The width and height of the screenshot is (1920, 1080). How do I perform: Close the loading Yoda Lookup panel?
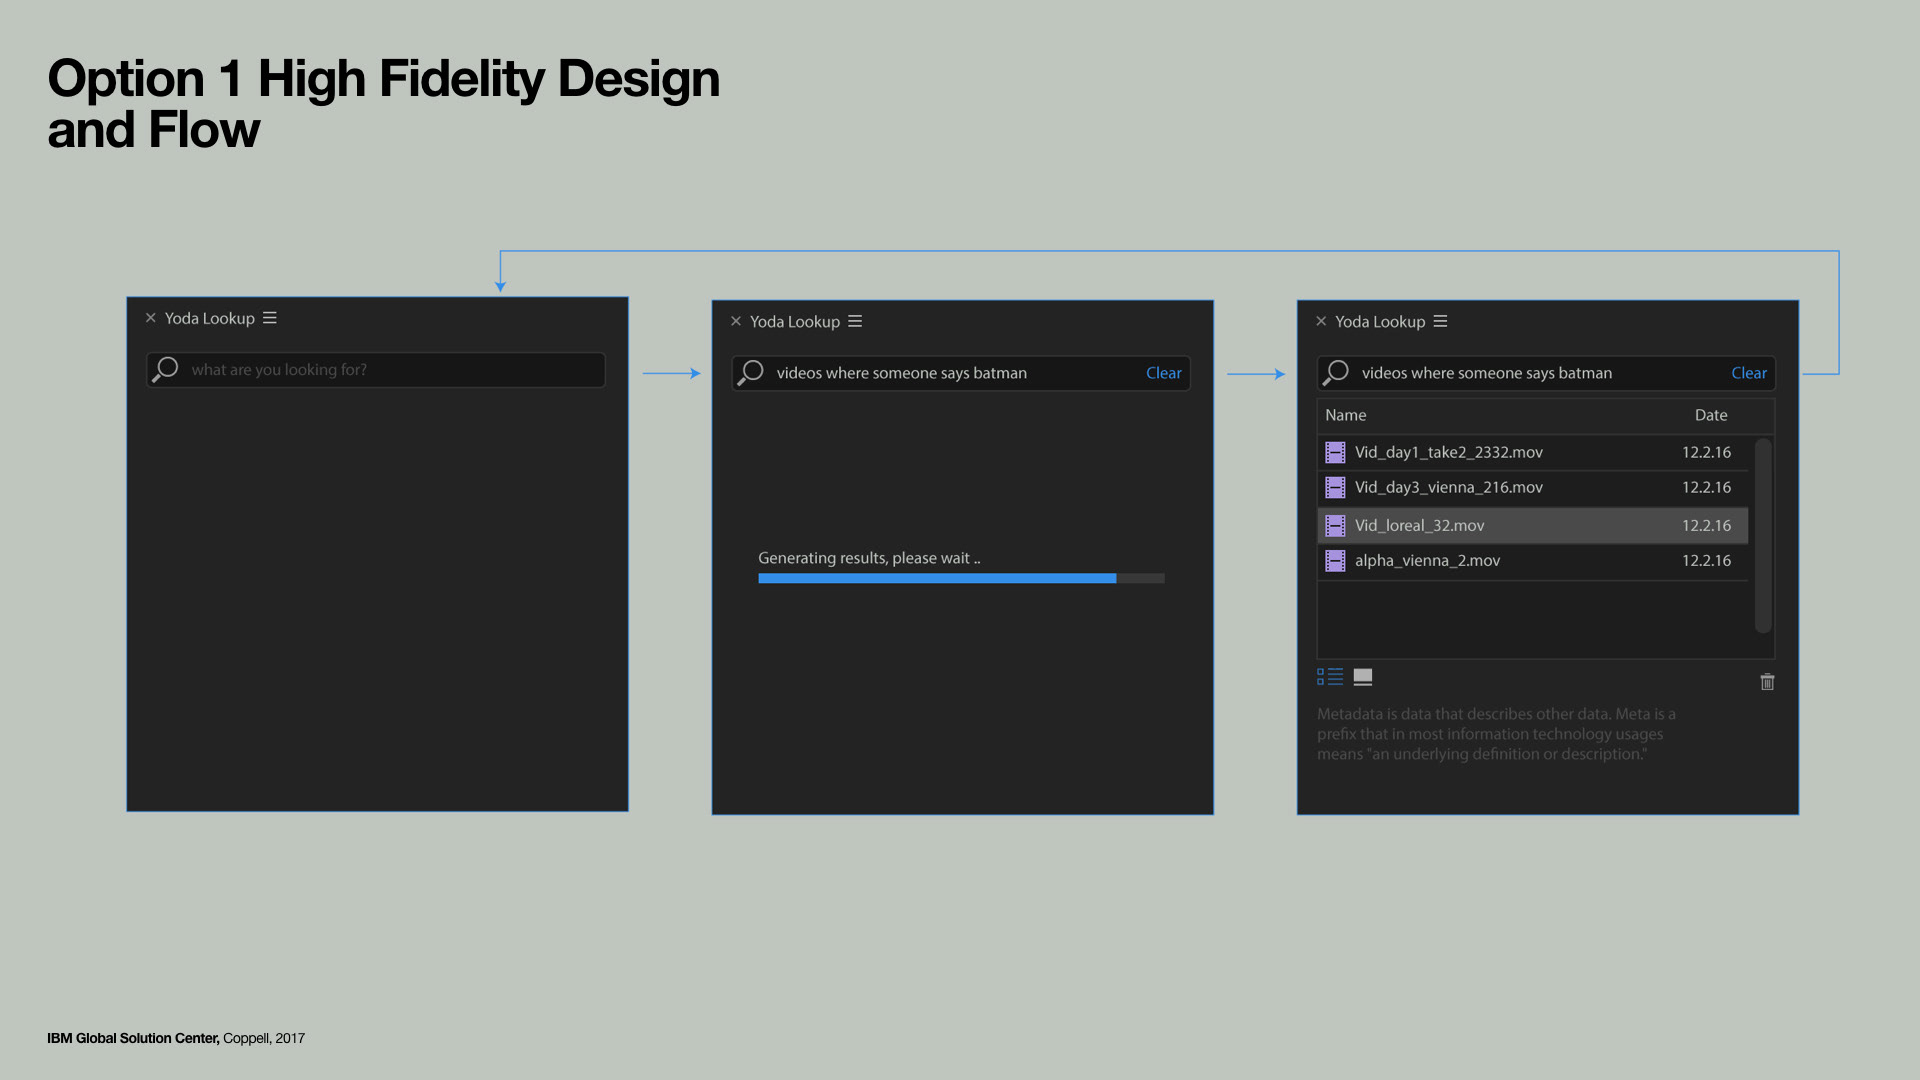tap(736, 321)
